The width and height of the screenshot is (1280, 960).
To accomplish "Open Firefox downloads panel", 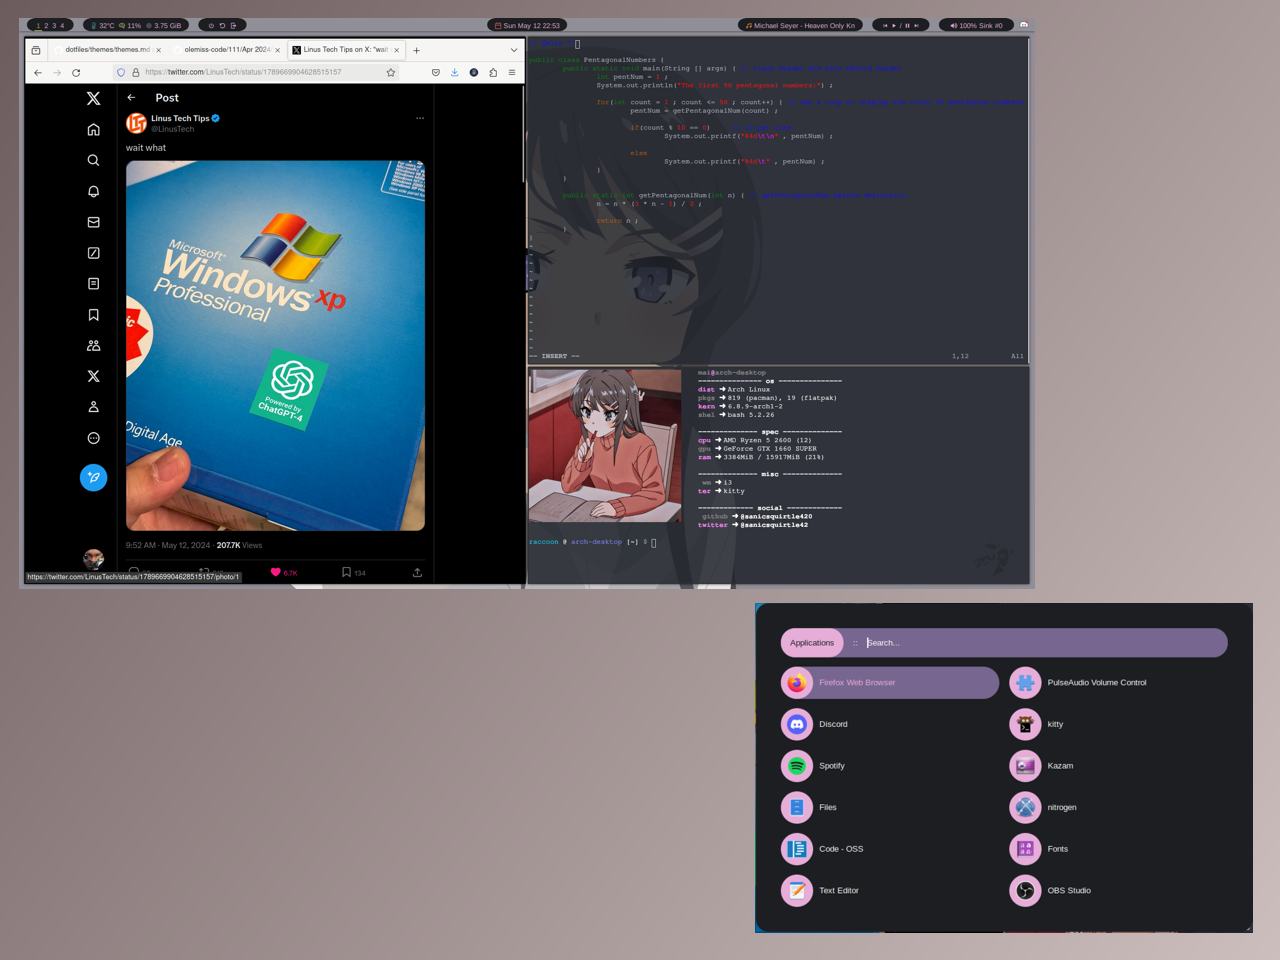I will click(454, 72).
